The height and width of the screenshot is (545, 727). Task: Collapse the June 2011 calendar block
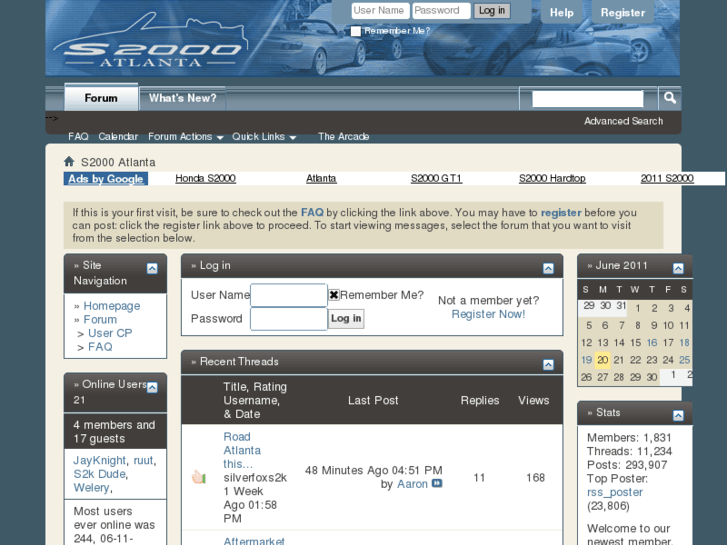click(678, 268)
